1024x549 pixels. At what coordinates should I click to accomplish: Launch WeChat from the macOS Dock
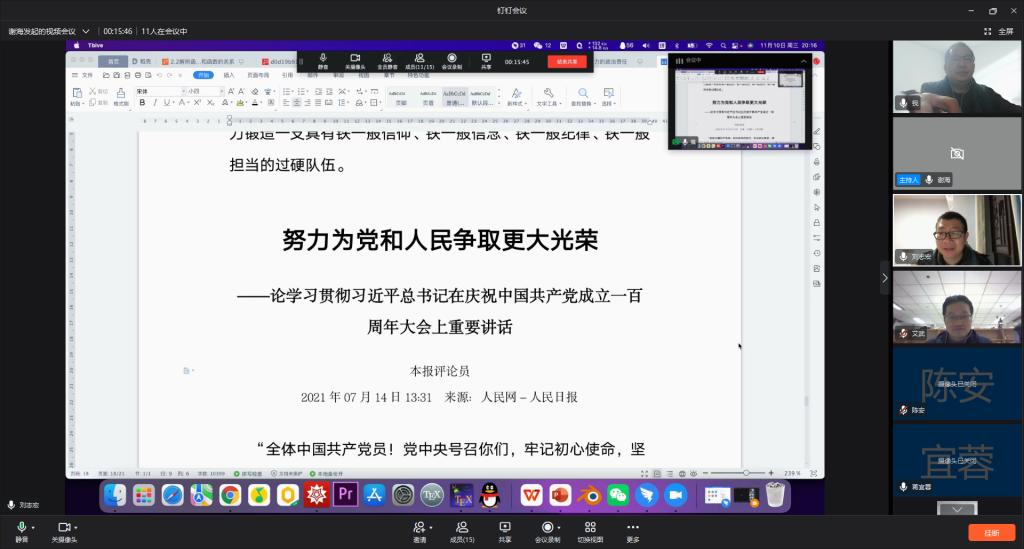pyautogui.click(x=618, y=494)
